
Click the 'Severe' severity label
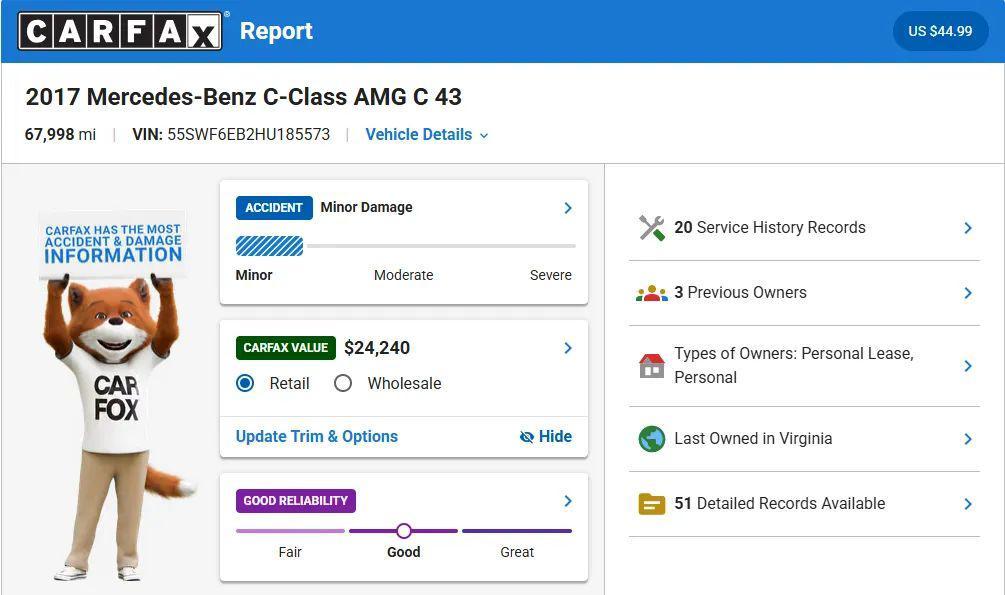click(x=551, y=275)
